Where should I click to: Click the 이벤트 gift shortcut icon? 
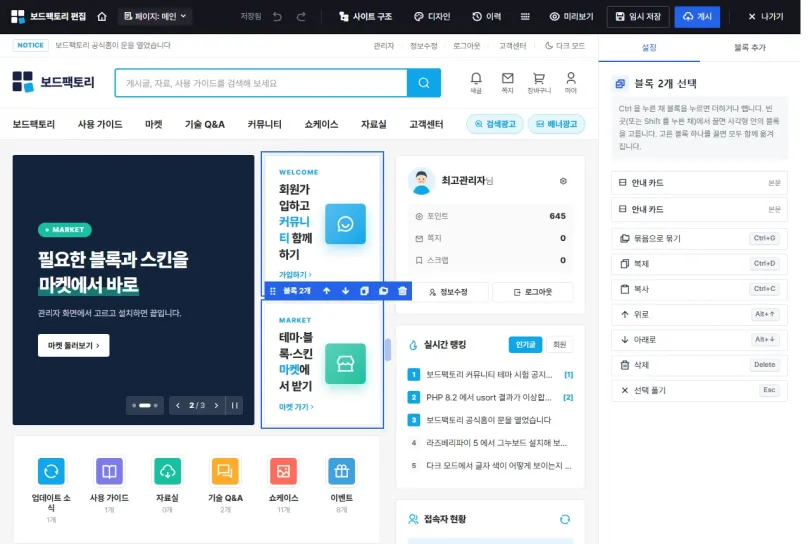341,471
